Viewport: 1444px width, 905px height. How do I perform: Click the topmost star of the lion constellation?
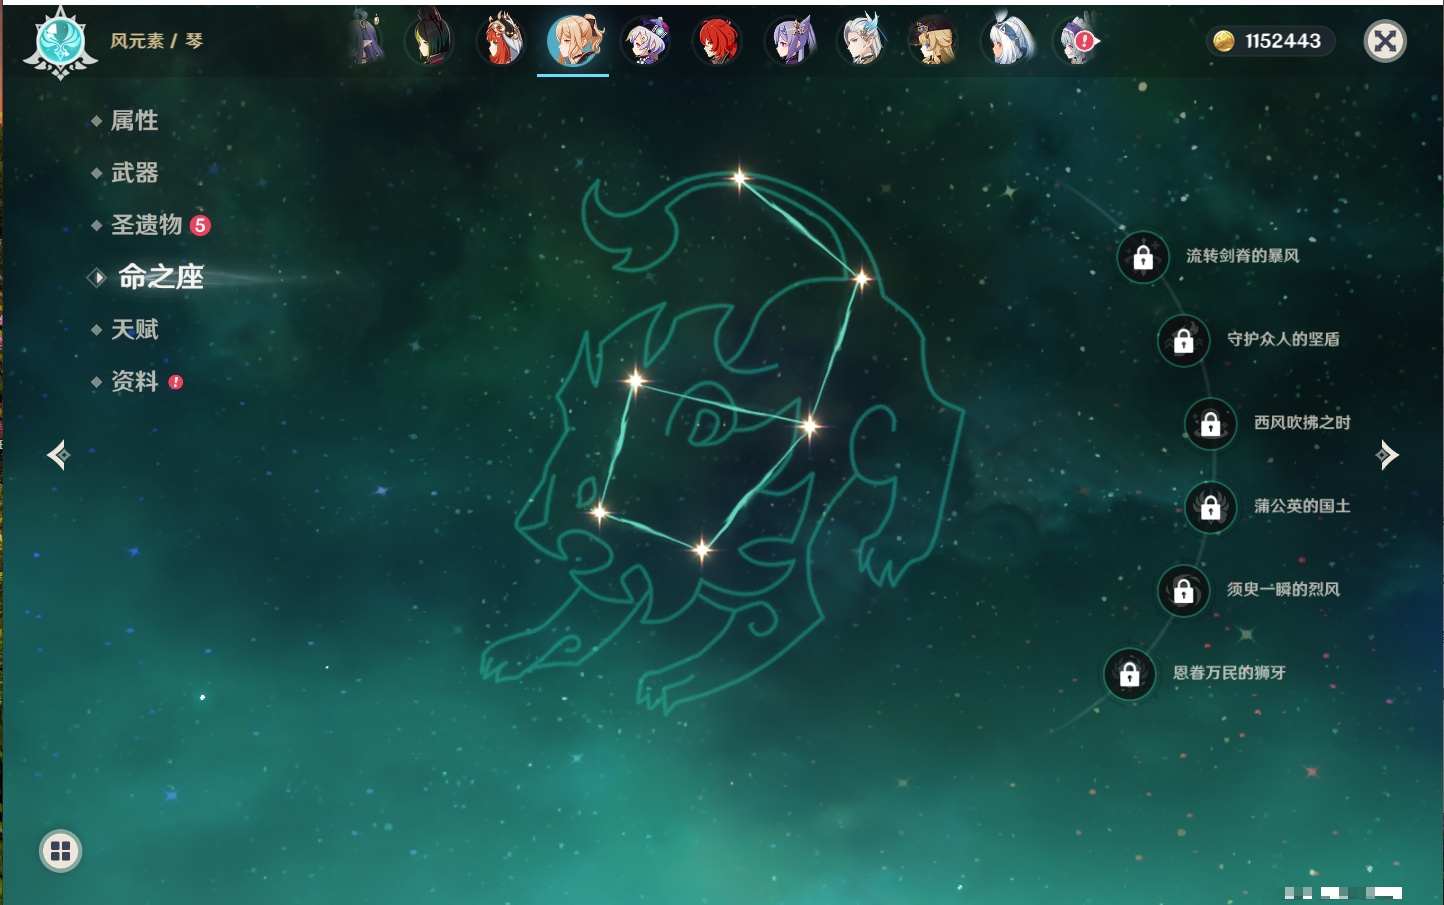coord(739,179)
